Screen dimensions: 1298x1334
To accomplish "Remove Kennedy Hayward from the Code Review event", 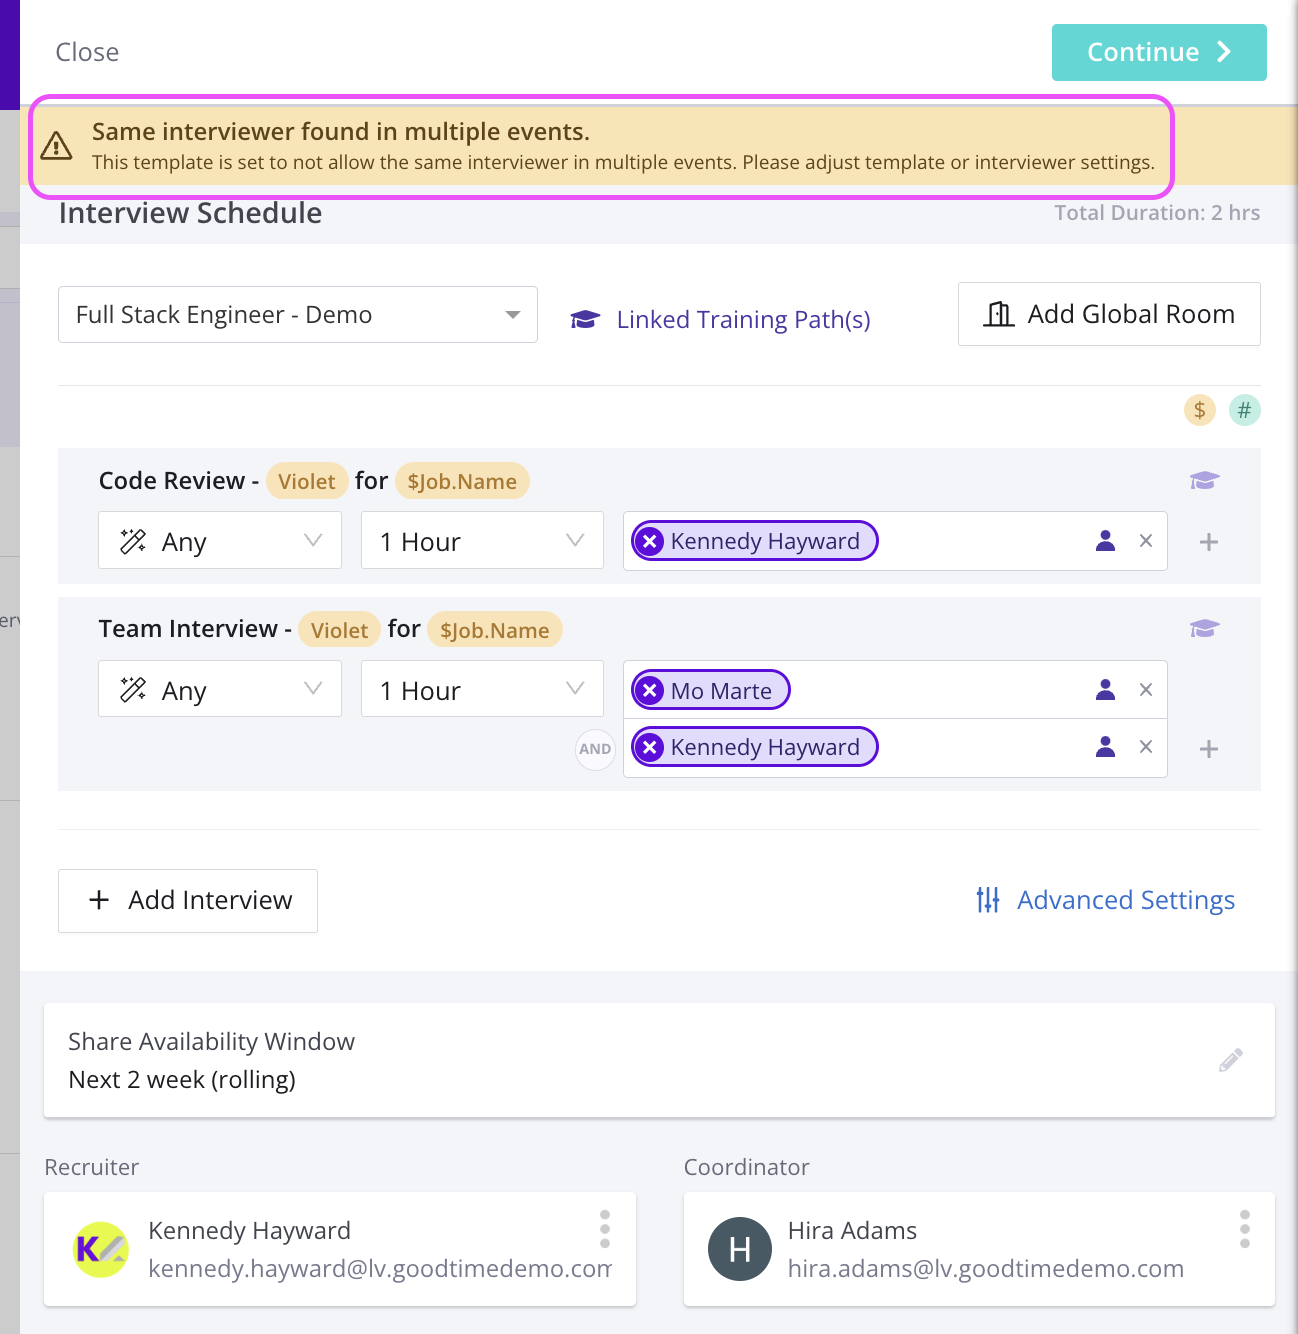I will coord(650,541).
